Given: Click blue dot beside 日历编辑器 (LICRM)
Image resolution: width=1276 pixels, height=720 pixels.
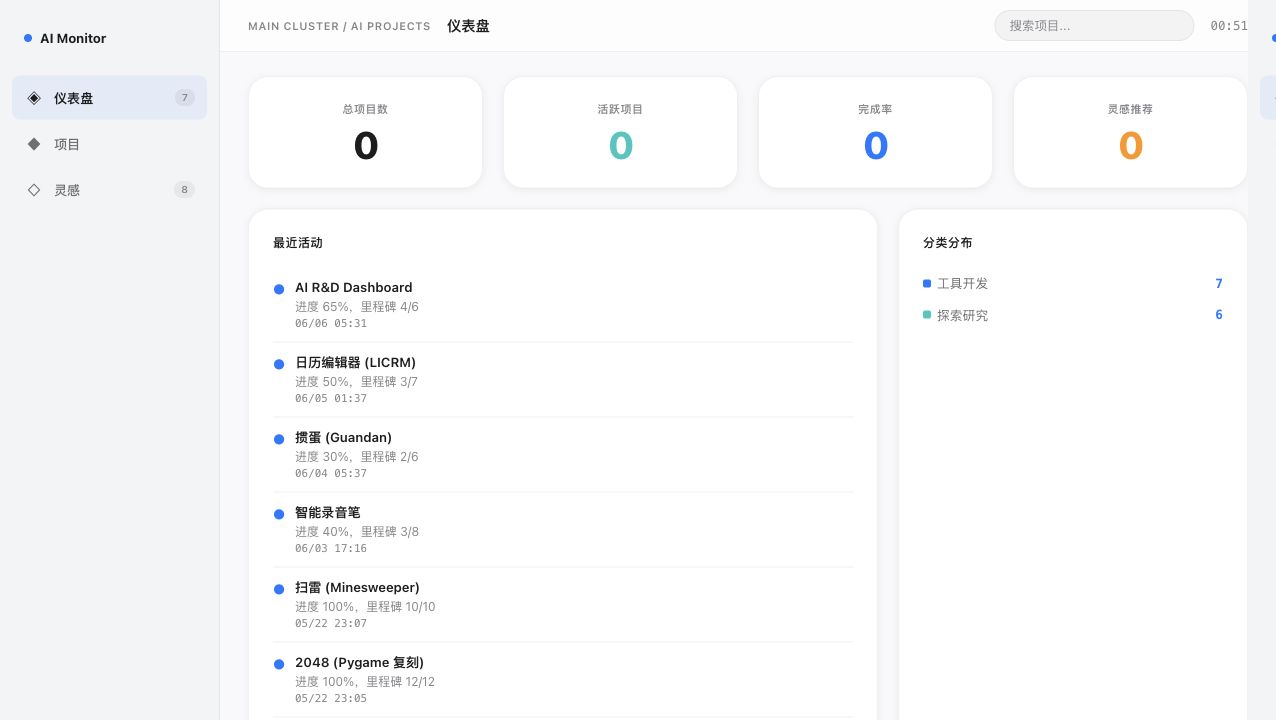Looking at the screenshot, I should tap(279, 364).
